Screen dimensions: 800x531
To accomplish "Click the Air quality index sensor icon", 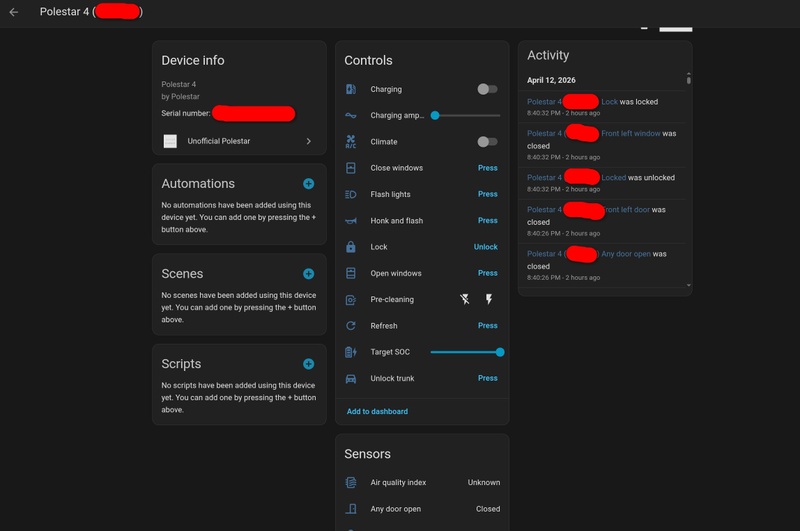I will 351,483.
